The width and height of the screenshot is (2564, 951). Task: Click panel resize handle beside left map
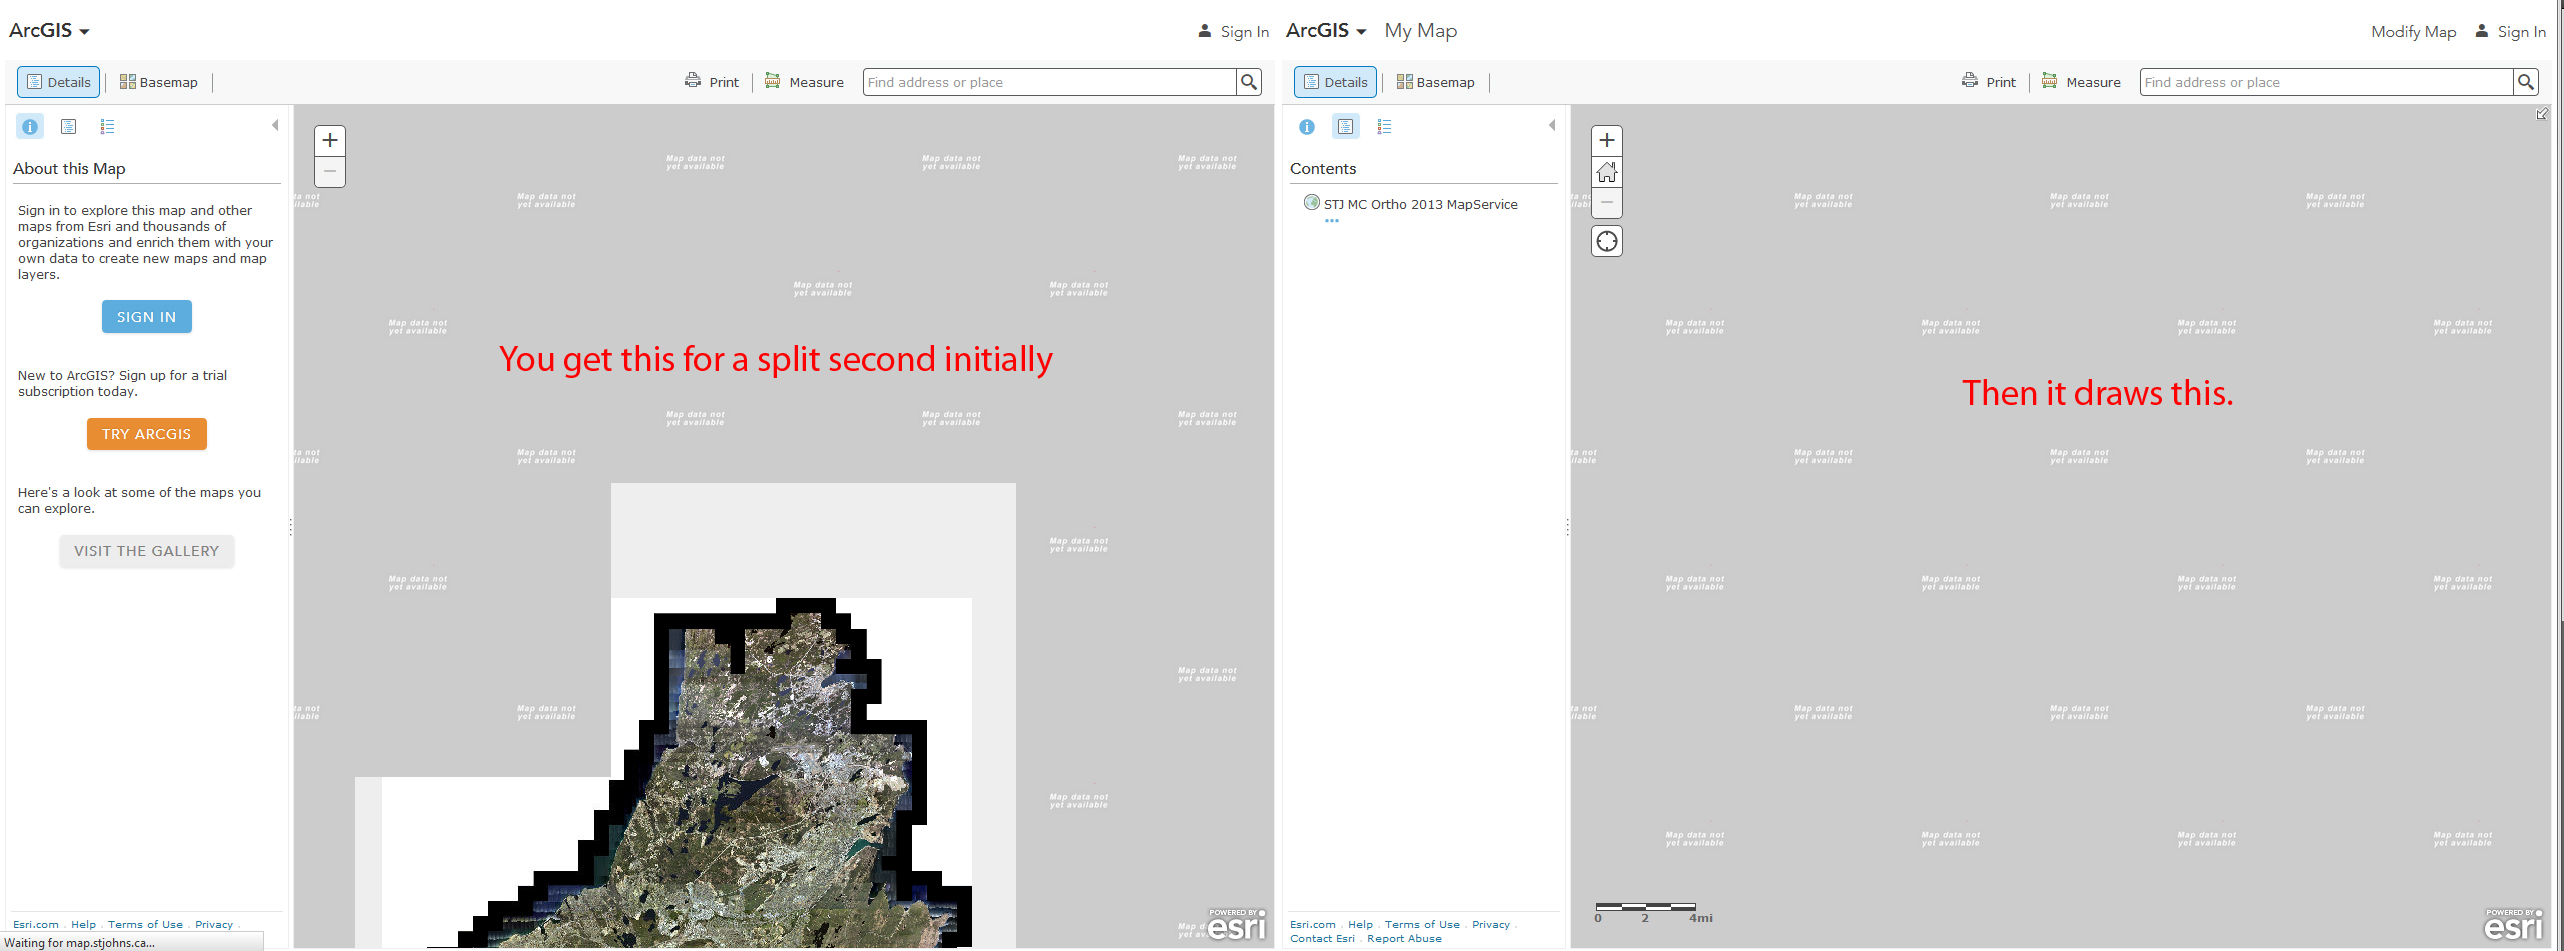pos(290,526)
